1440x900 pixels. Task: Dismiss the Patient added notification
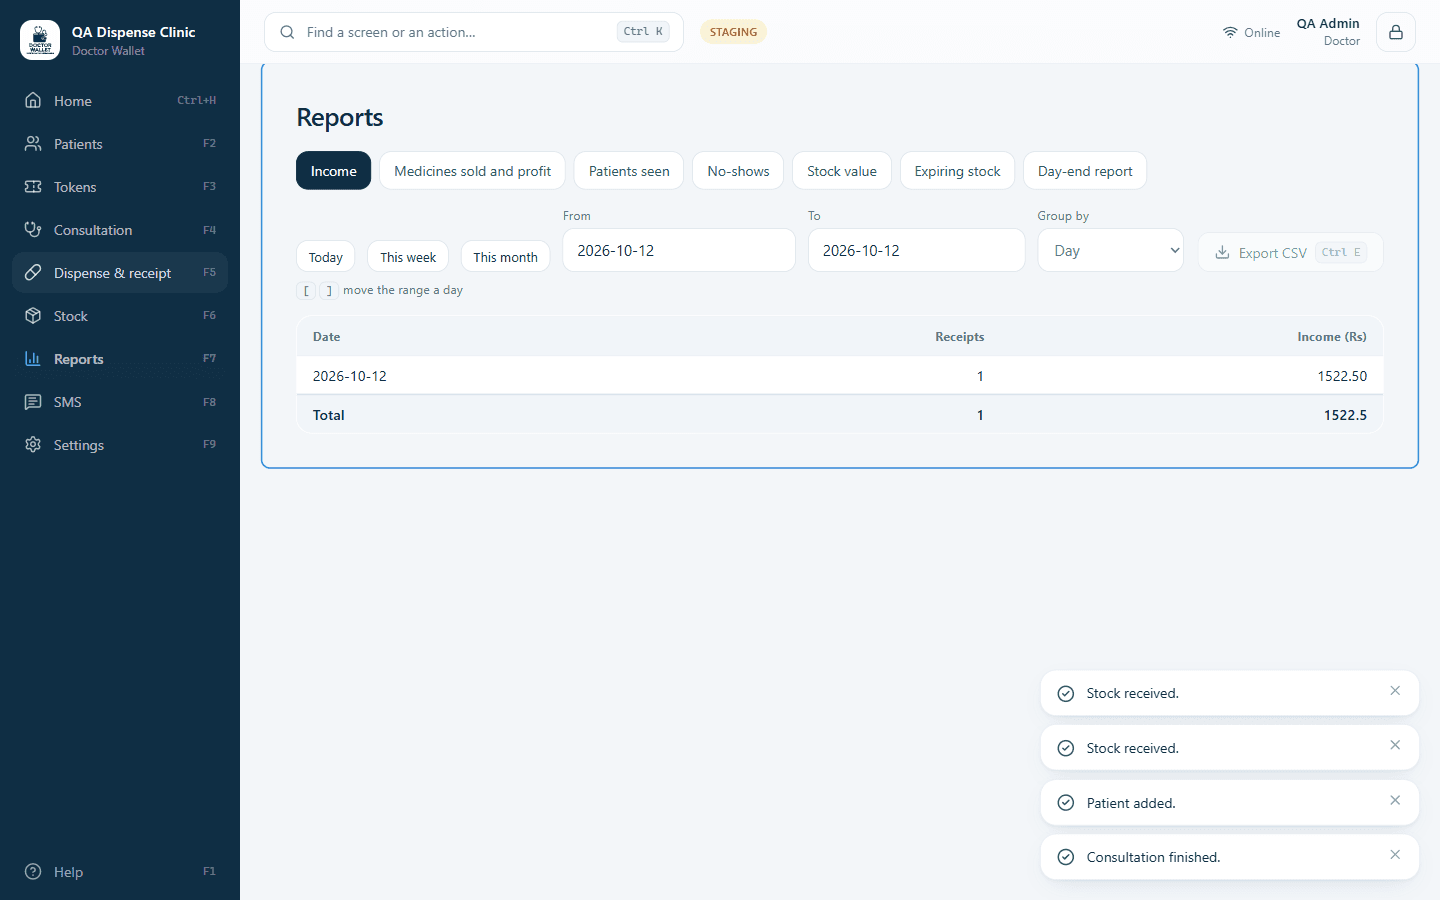tap(1395, 801)
